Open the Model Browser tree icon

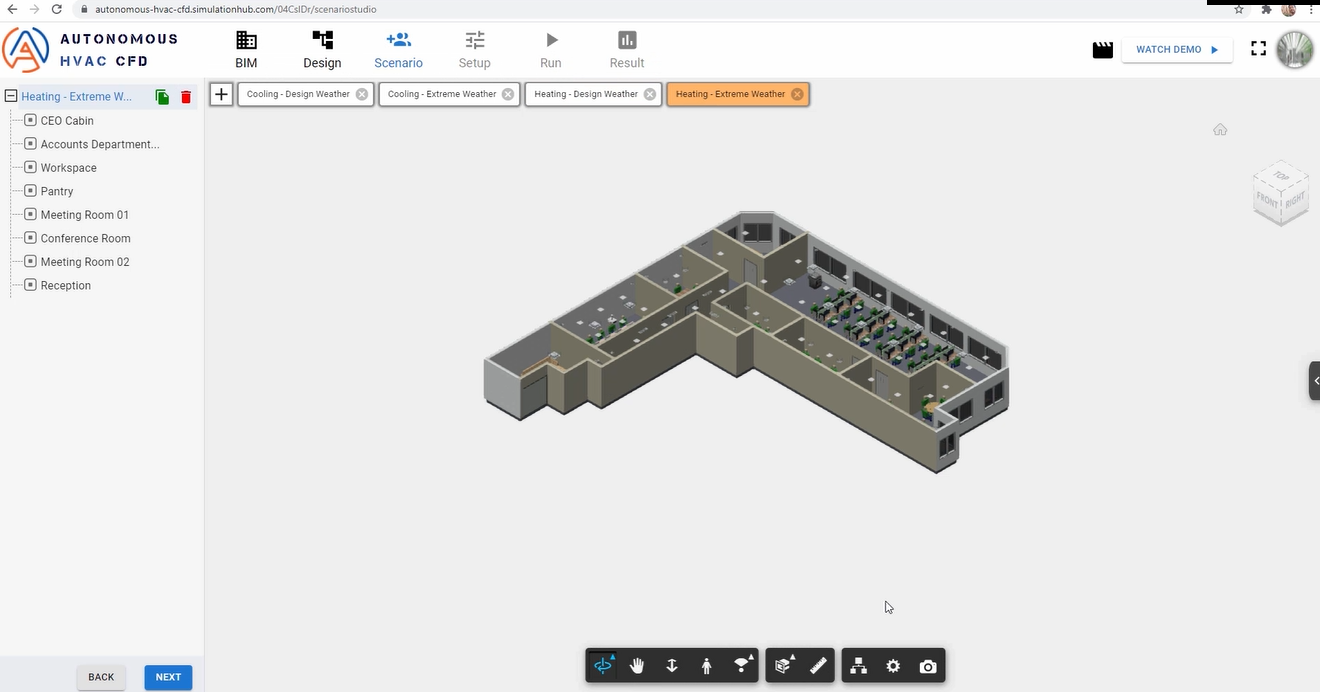coord(859,666)
